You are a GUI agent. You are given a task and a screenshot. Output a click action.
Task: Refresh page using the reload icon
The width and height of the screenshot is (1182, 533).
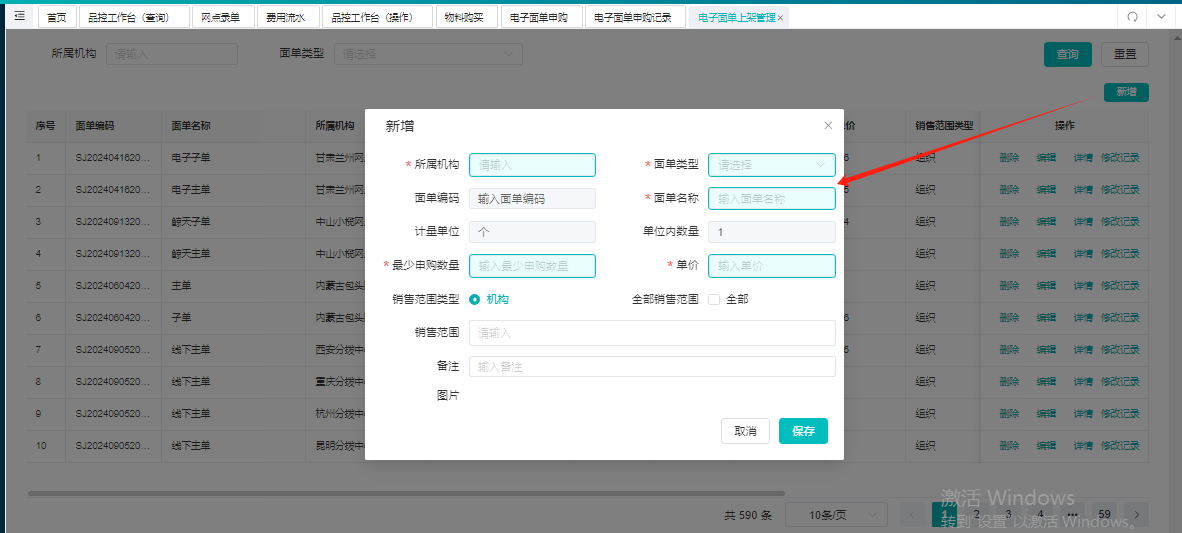tap(1132, 17)
